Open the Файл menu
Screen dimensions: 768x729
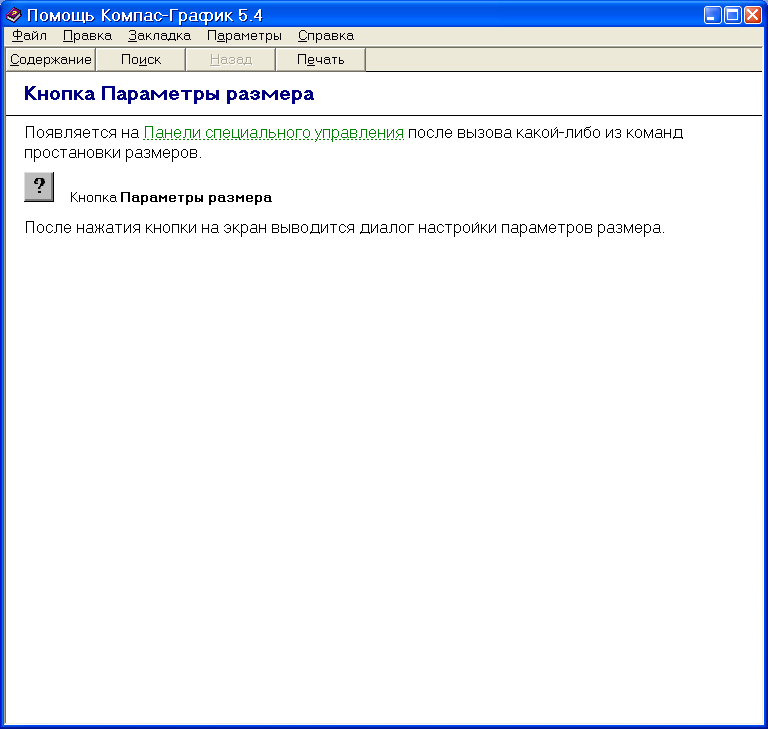[29, 36]
